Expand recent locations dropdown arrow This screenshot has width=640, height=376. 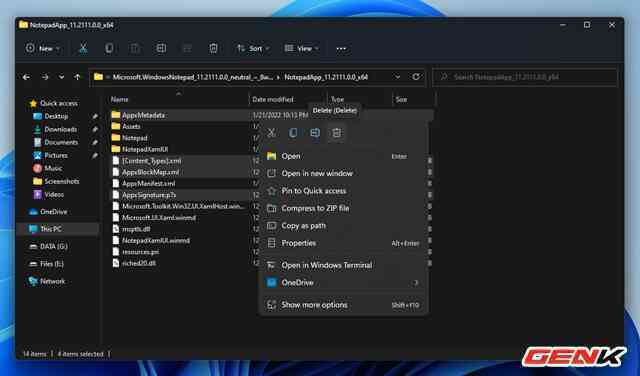(x=61, y=77)
